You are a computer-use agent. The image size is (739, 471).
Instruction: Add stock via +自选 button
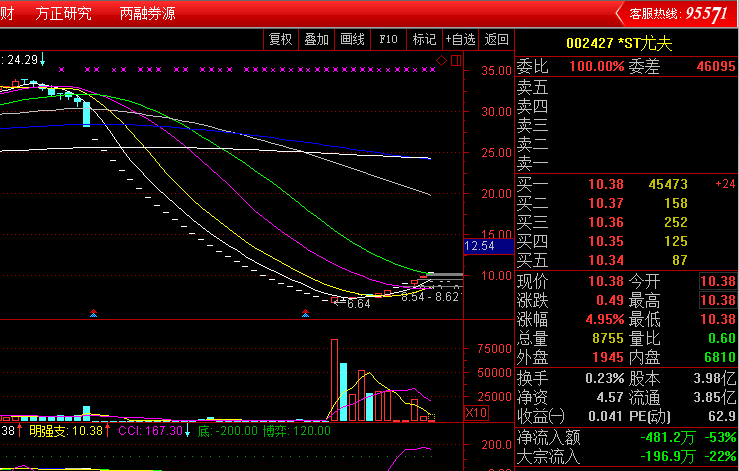[460, 39]
